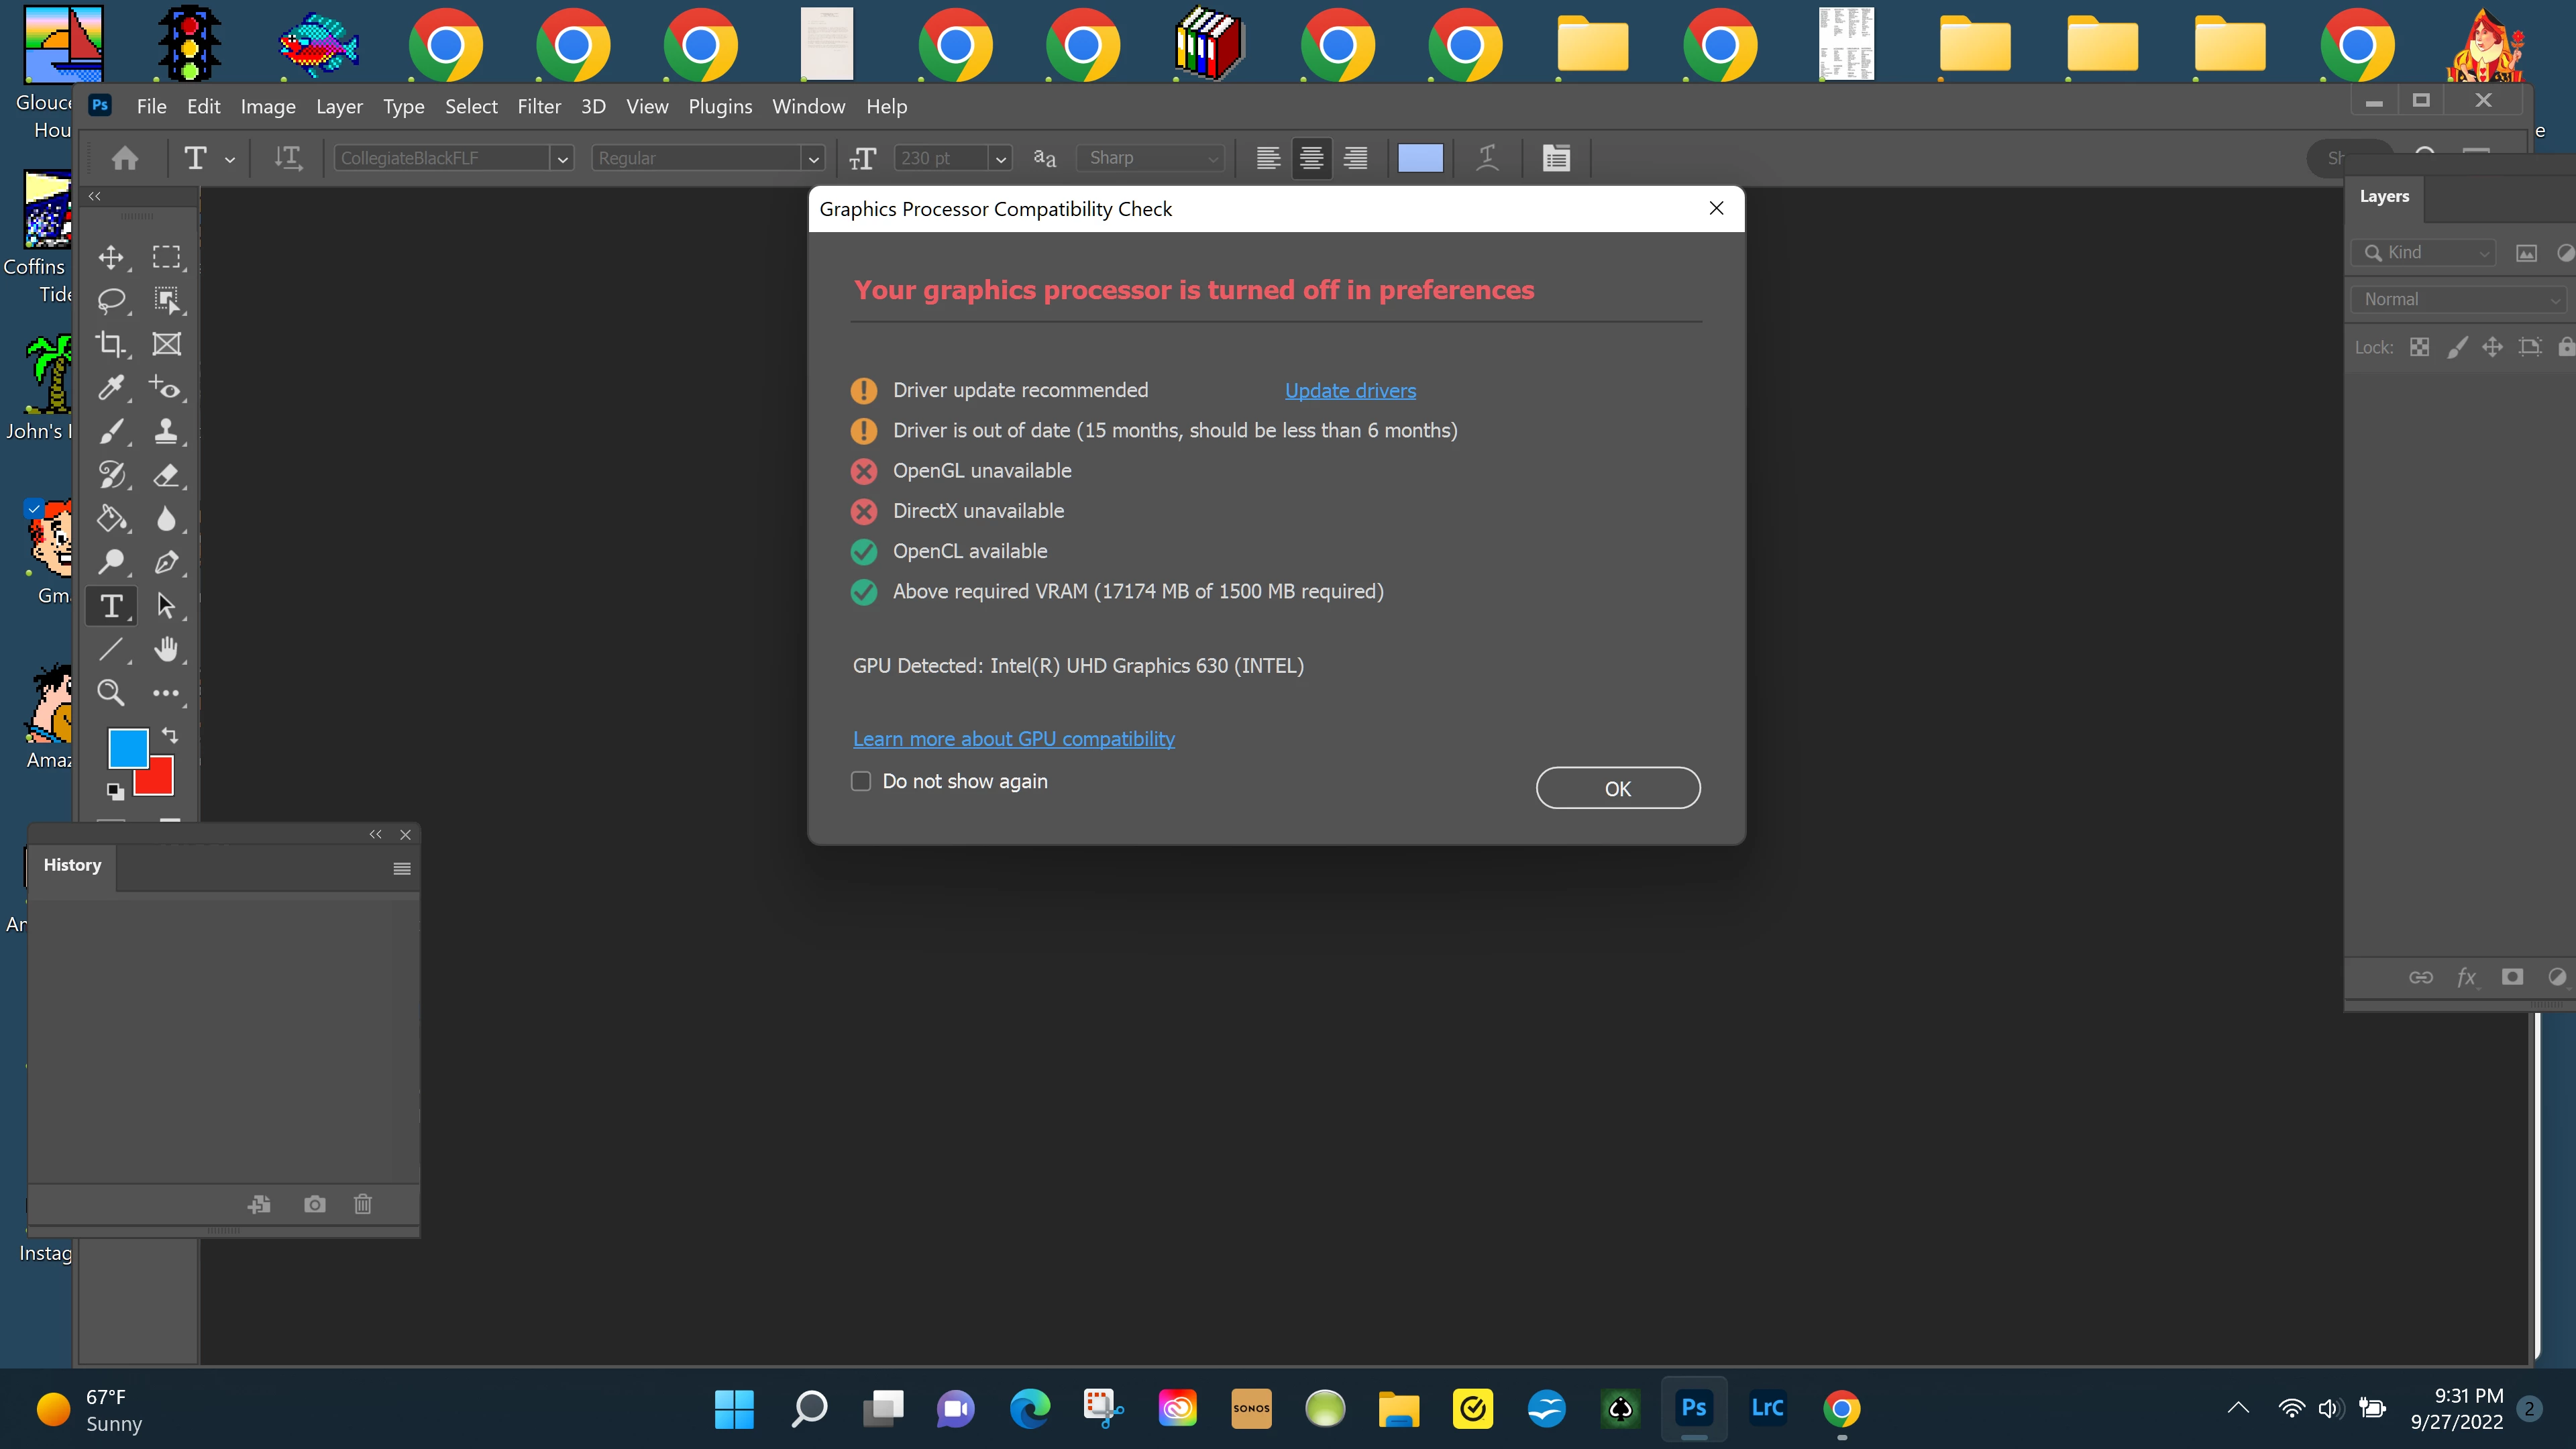The width and height of the screenshot is (2576, 1449).
Task: Select the Eraser tool
Action: click(x=166, y=475)
